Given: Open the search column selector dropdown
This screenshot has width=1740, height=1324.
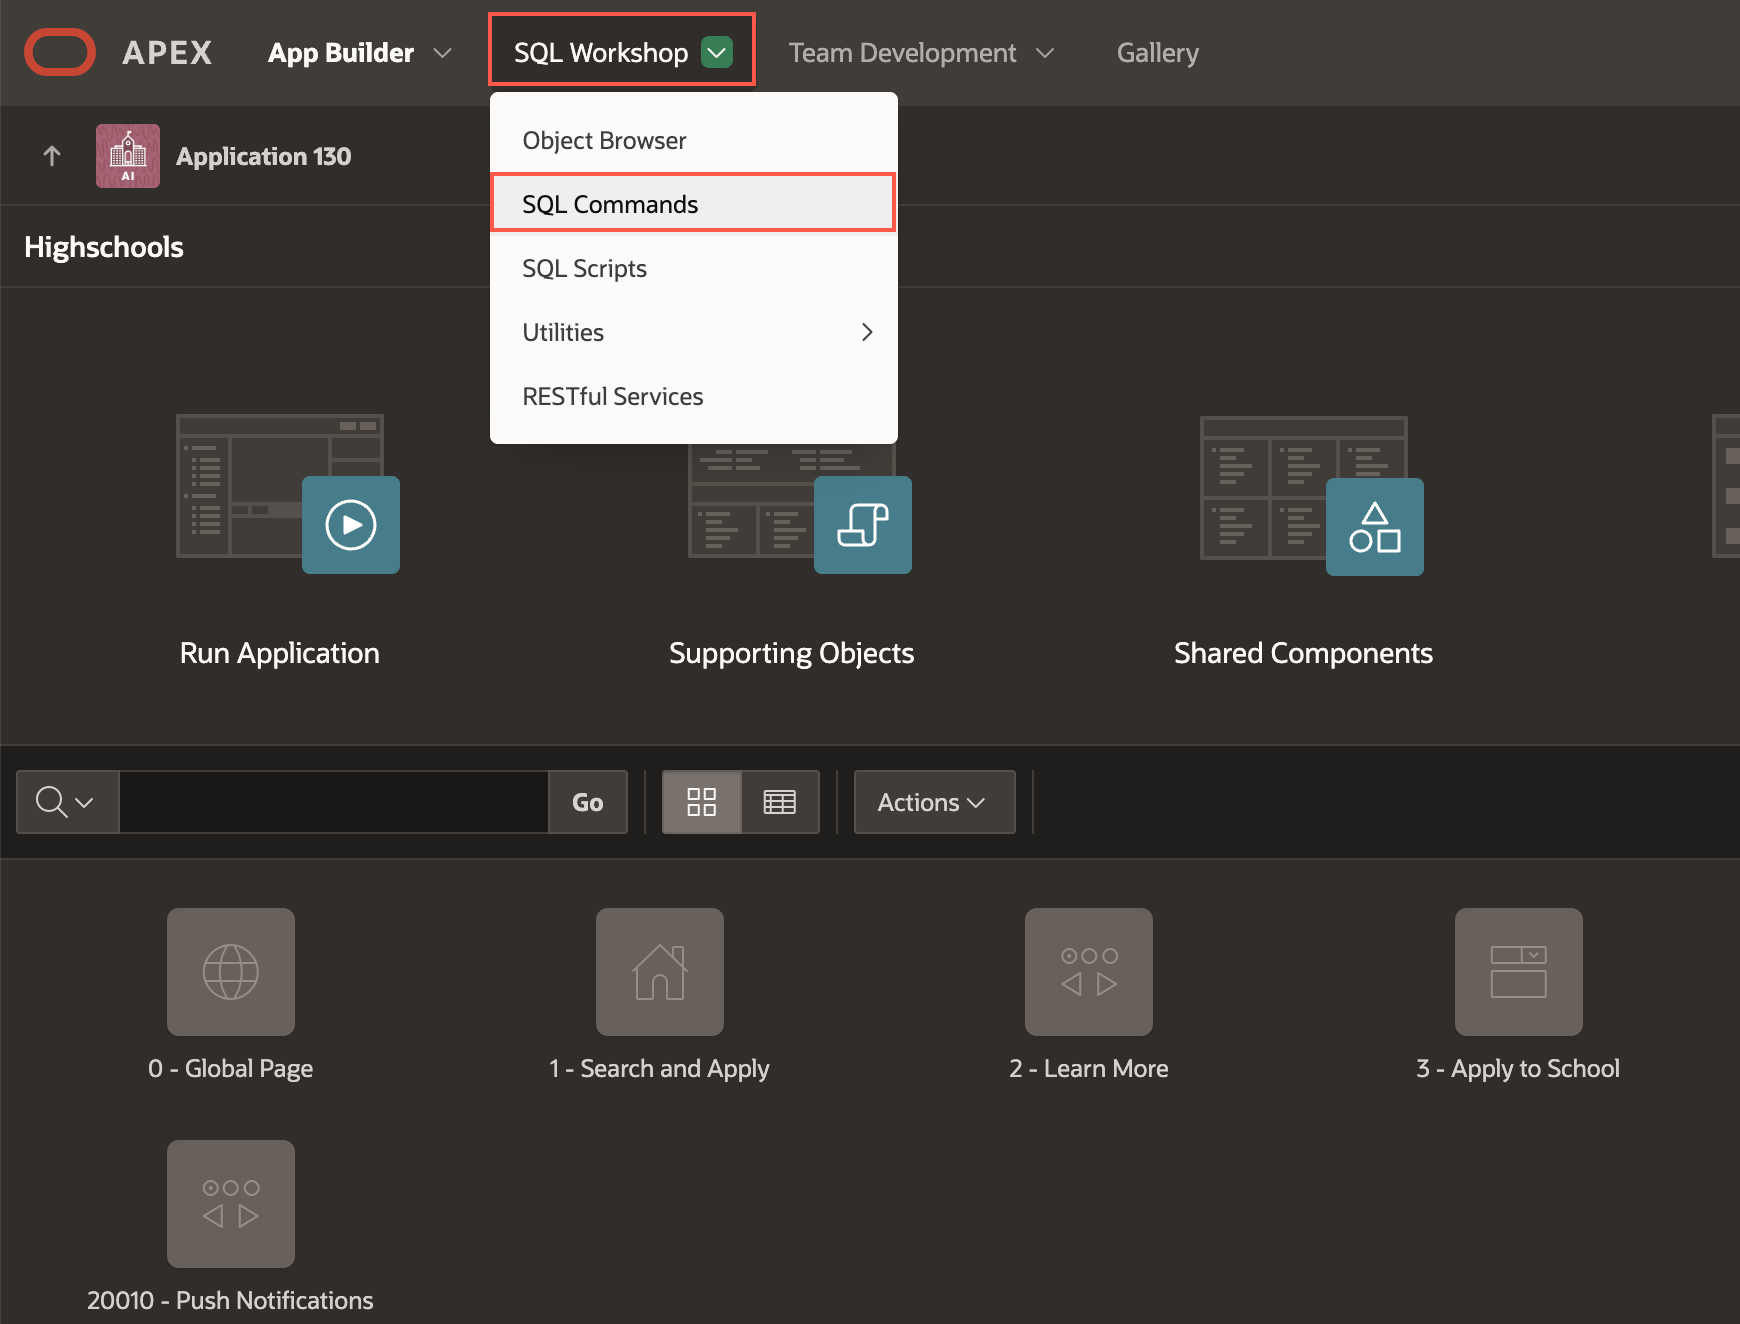Looking at the screenshot, I should [x=67, y=802].
